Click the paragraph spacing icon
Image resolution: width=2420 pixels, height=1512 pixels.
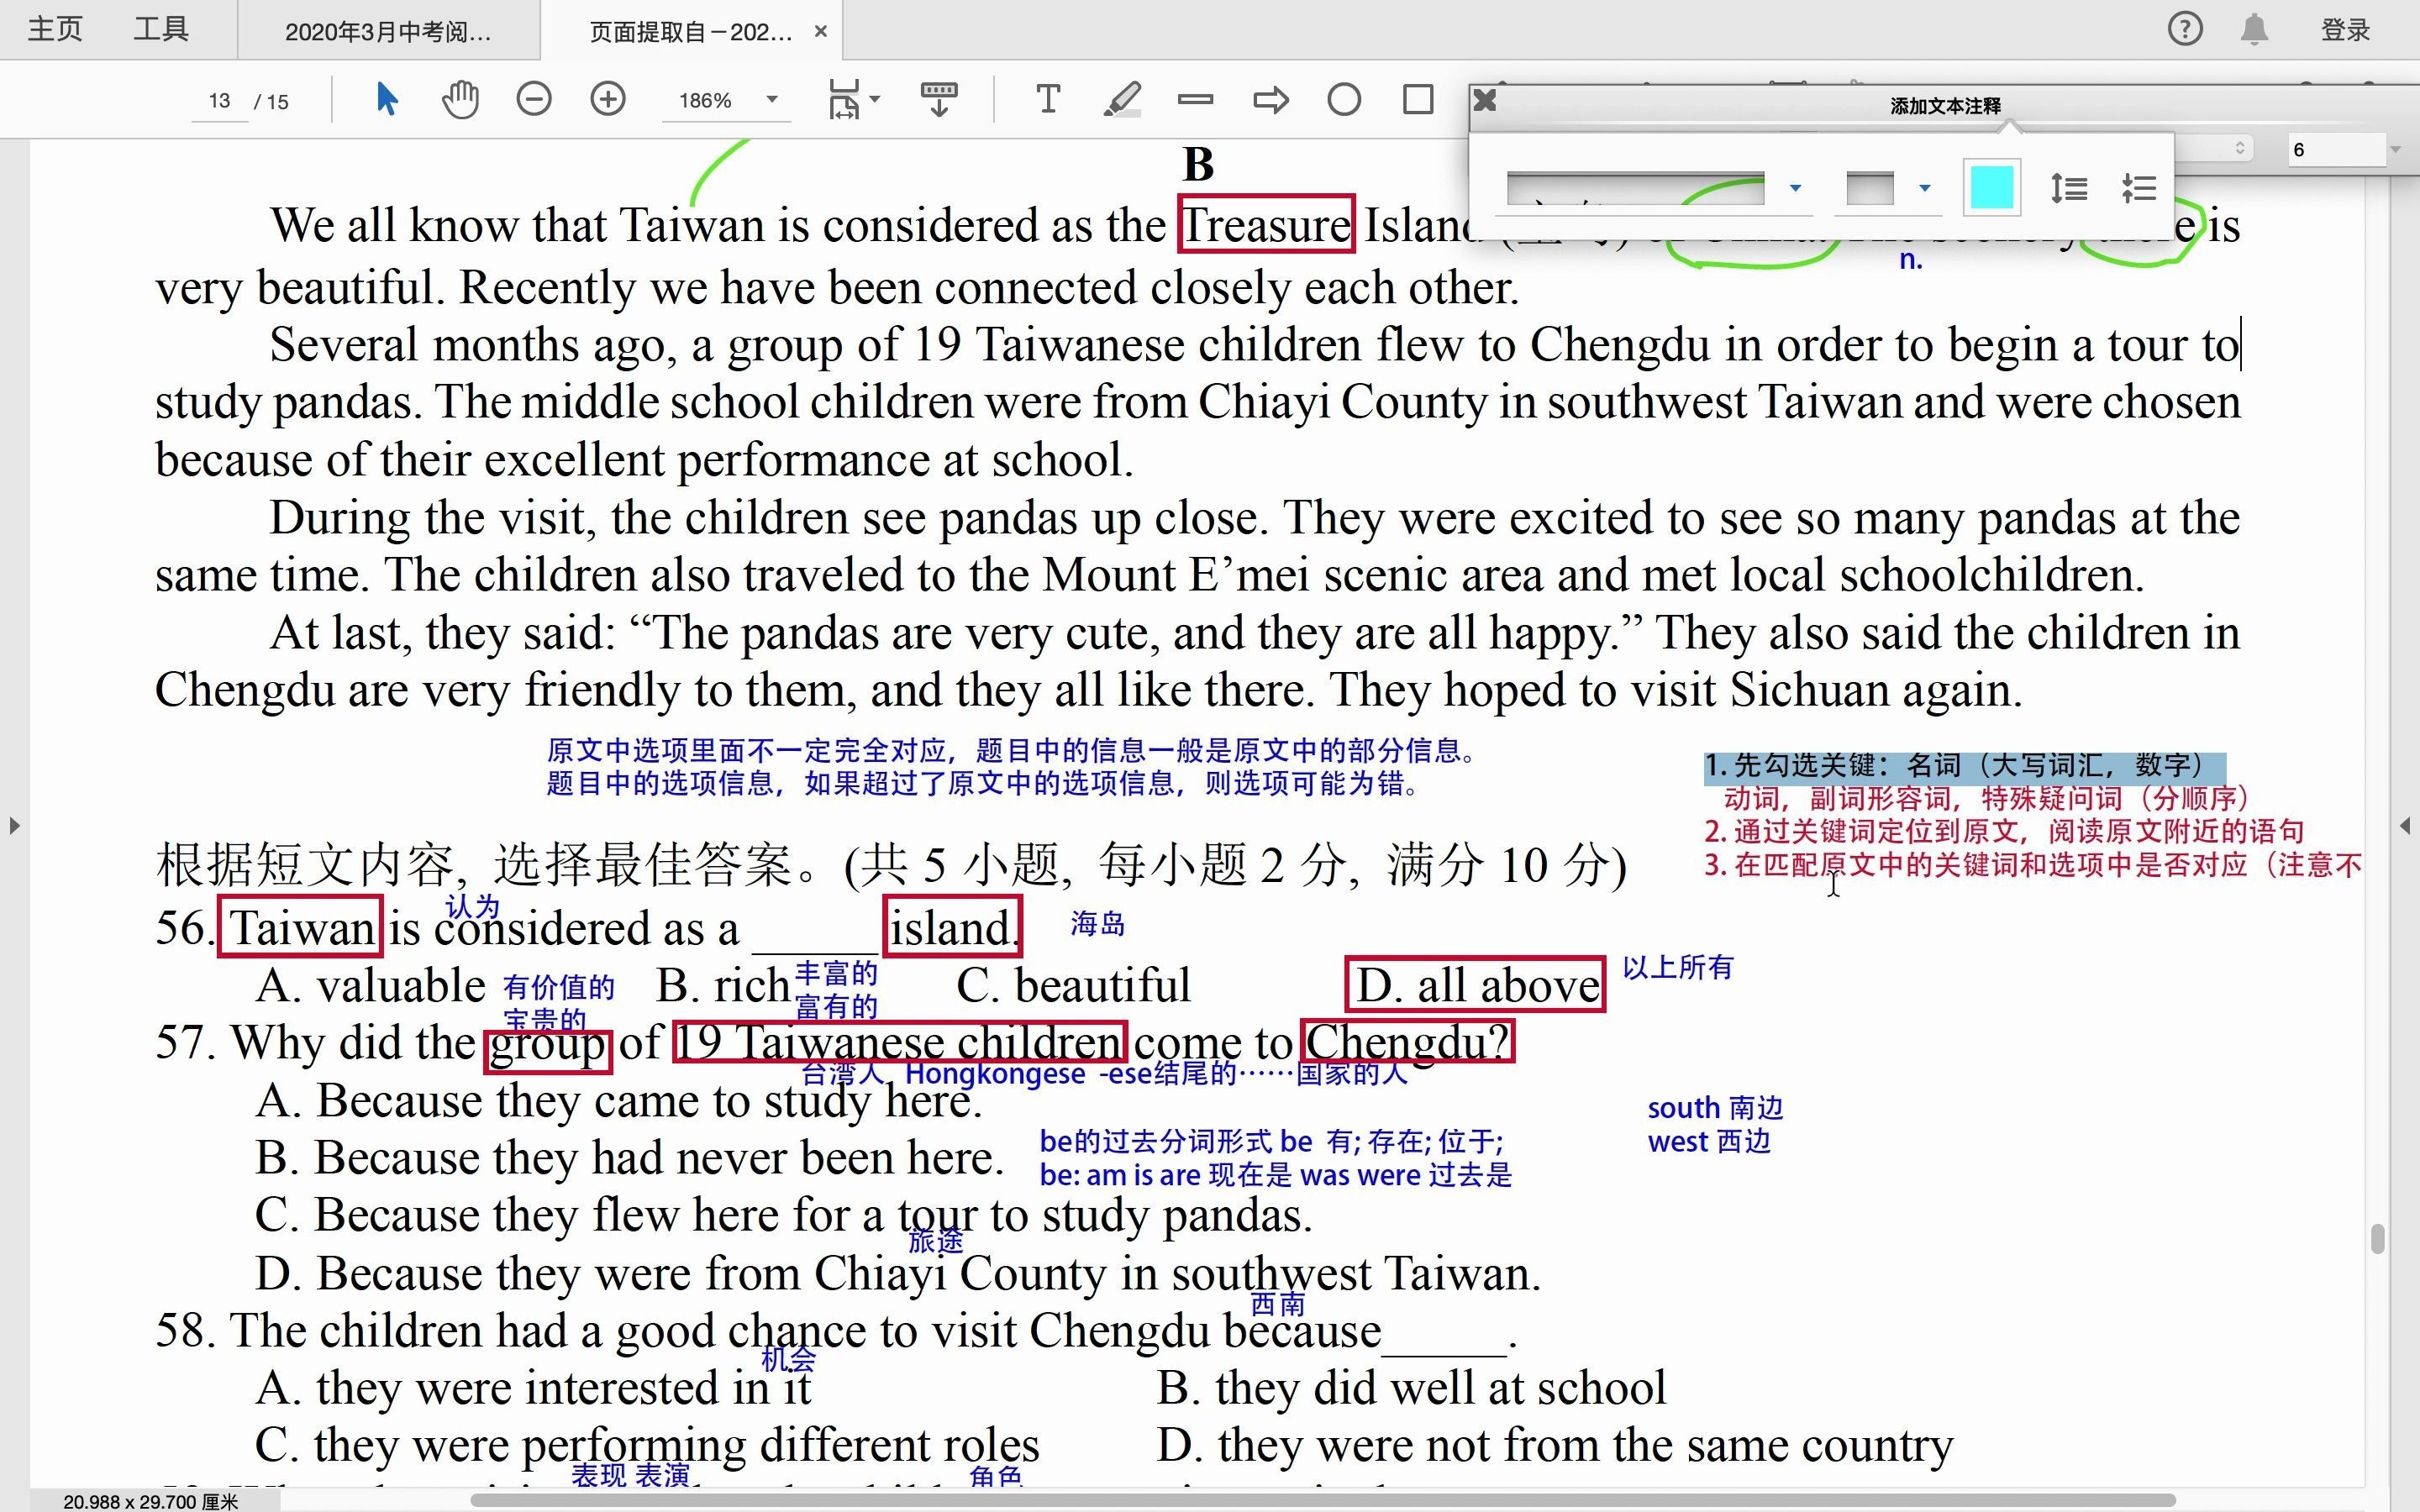pos(2138,188)
